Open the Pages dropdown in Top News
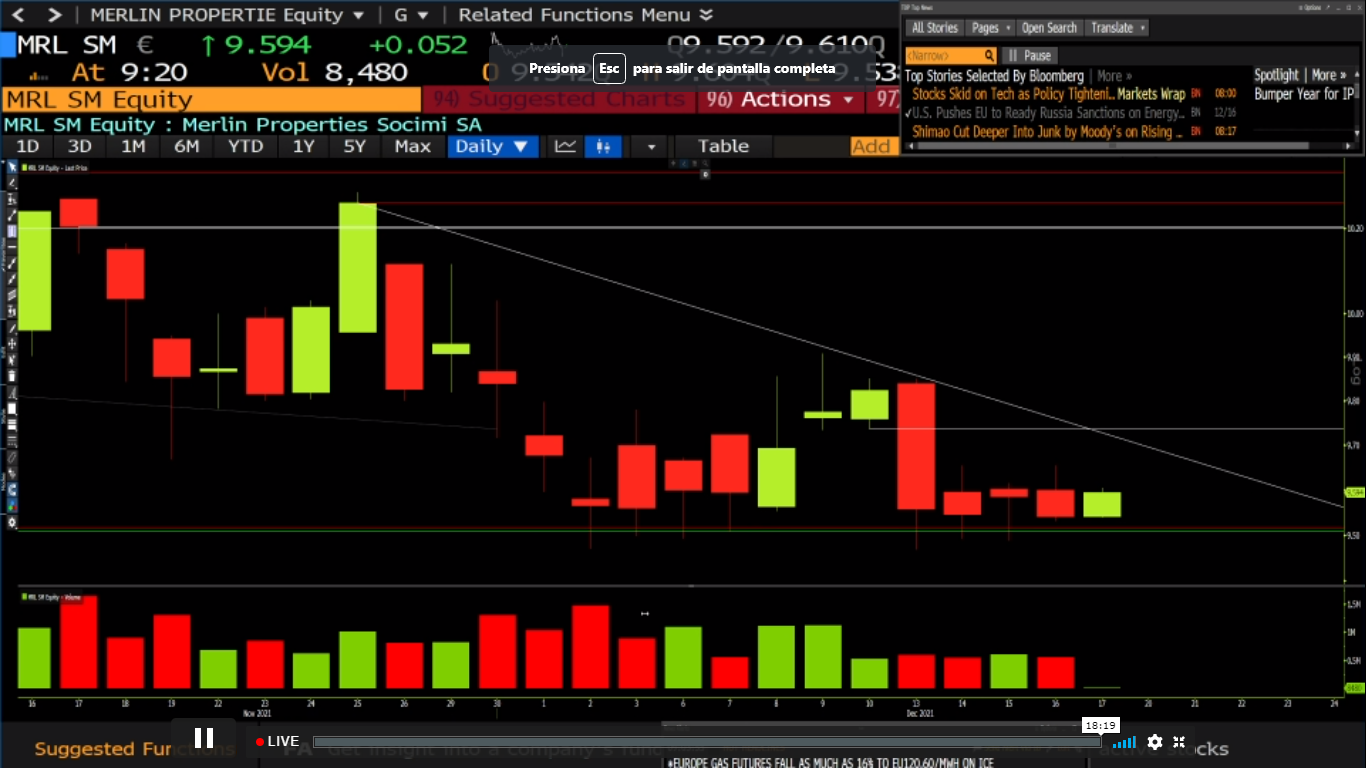 991,28
